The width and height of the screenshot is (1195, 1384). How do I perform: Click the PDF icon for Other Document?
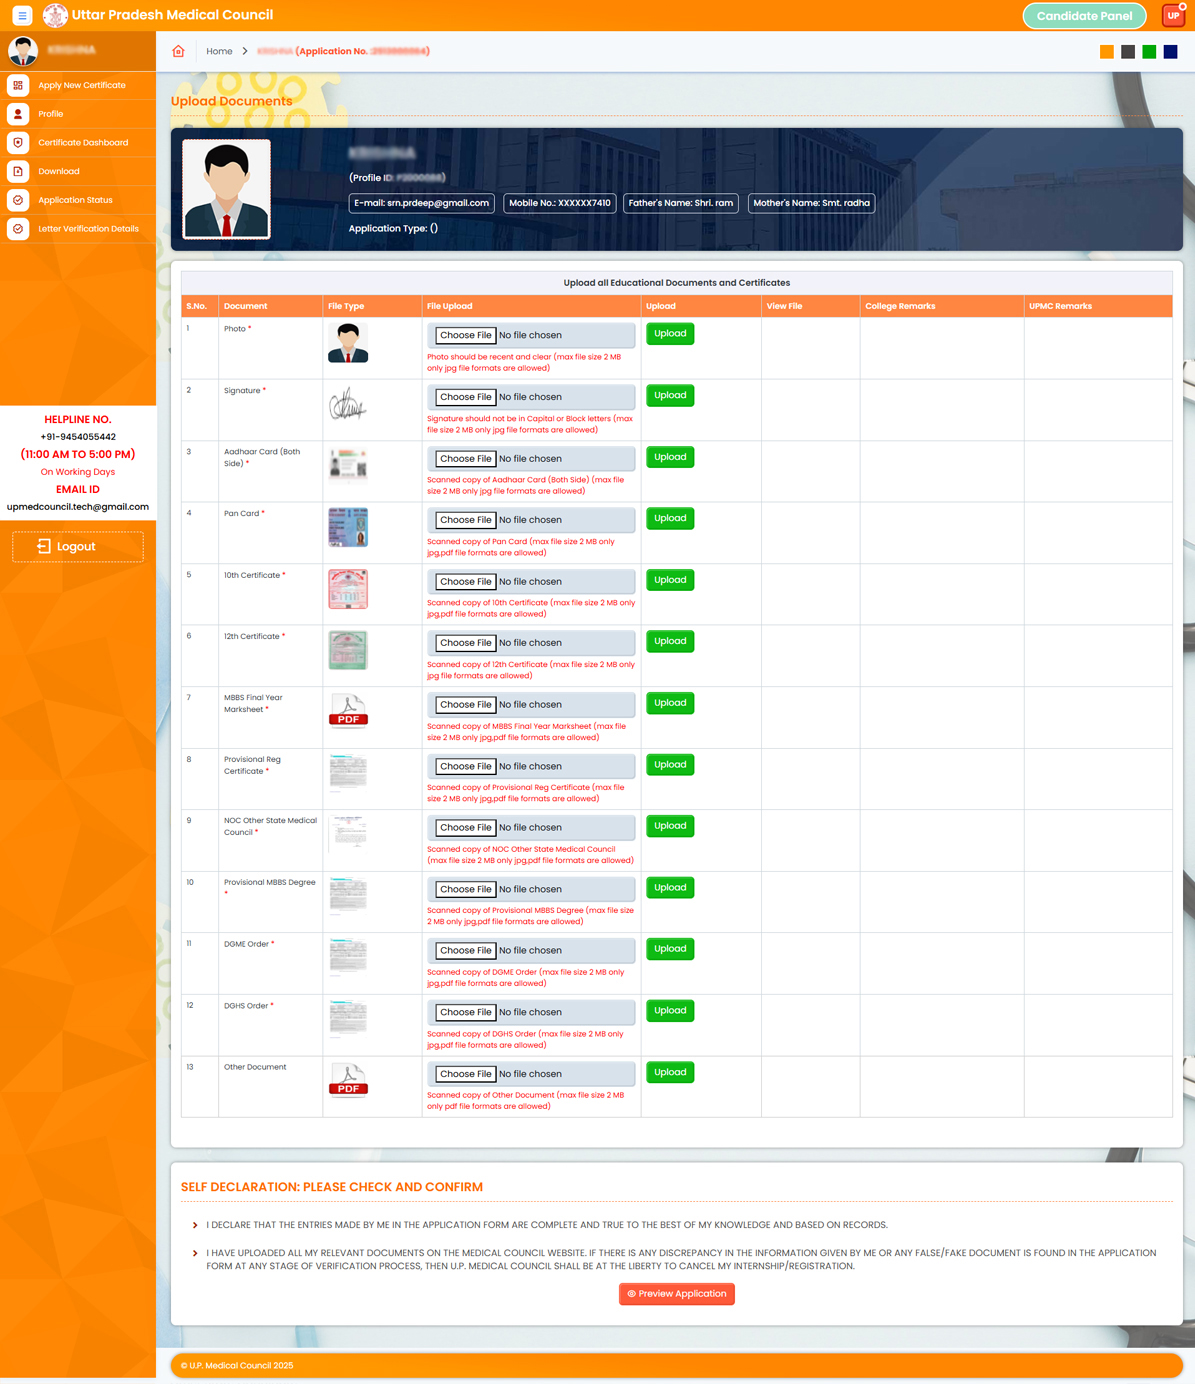pos(348,1080)
